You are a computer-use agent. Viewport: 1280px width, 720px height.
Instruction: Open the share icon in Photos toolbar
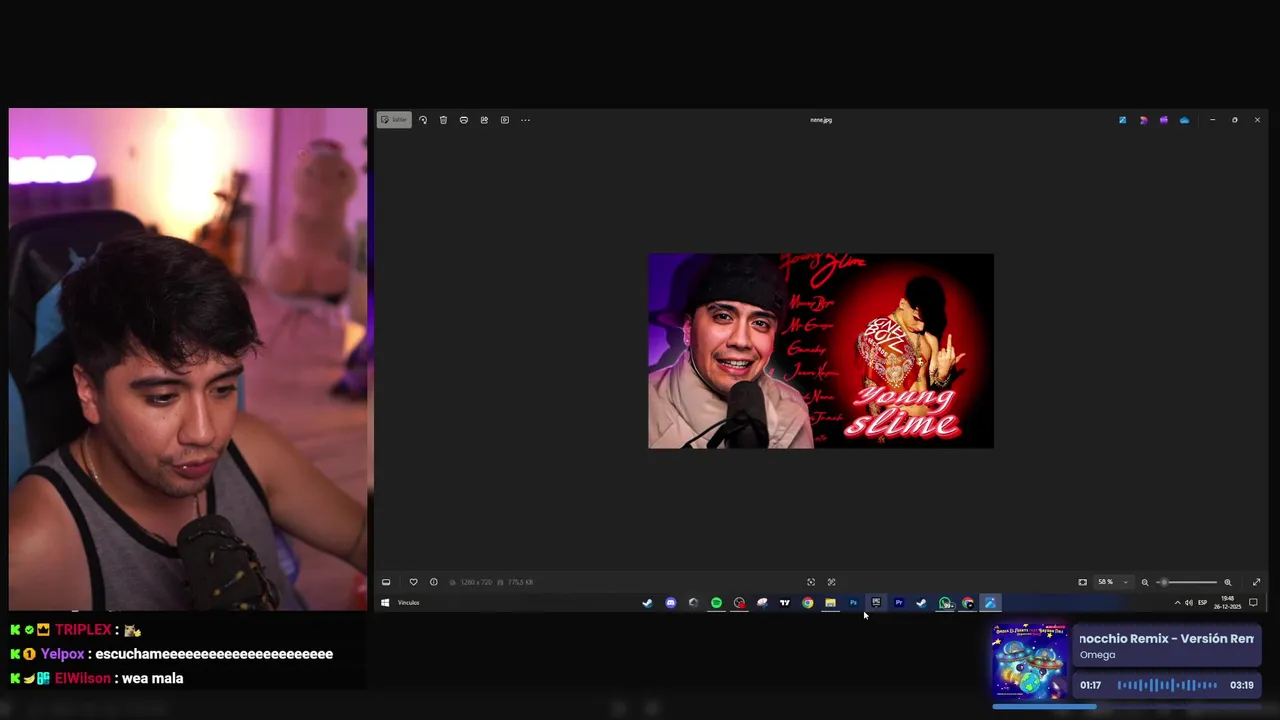coord(484,120)
